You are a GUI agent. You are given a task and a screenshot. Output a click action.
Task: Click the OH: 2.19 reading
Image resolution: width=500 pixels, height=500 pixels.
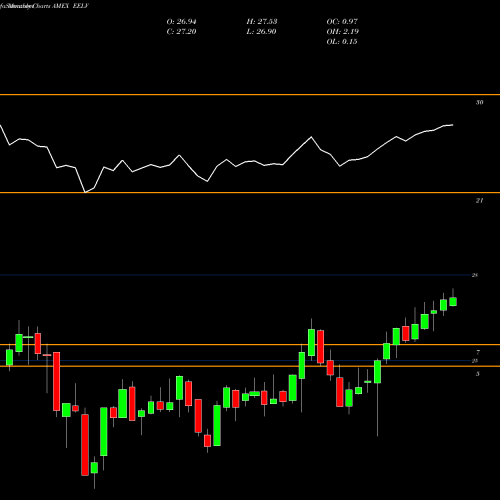pos(342,32)
